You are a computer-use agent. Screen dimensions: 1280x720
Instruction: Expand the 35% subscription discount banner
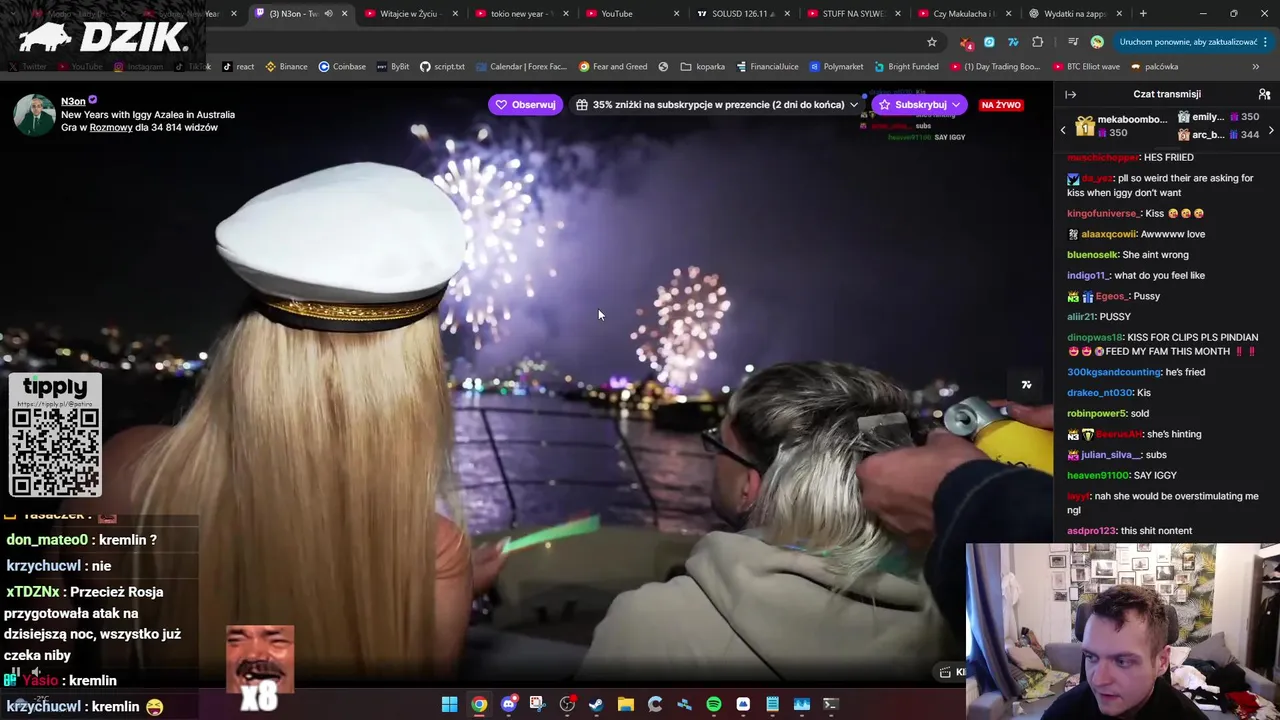point(717,105)
